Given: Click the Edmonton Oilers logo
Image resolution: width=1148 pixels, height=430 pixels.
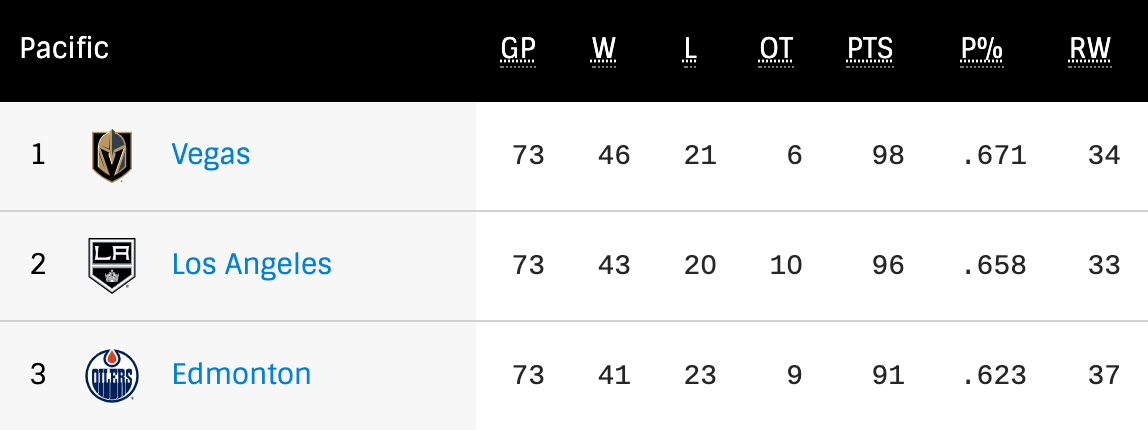Looking at the screenshot, I should coord(112,375).
